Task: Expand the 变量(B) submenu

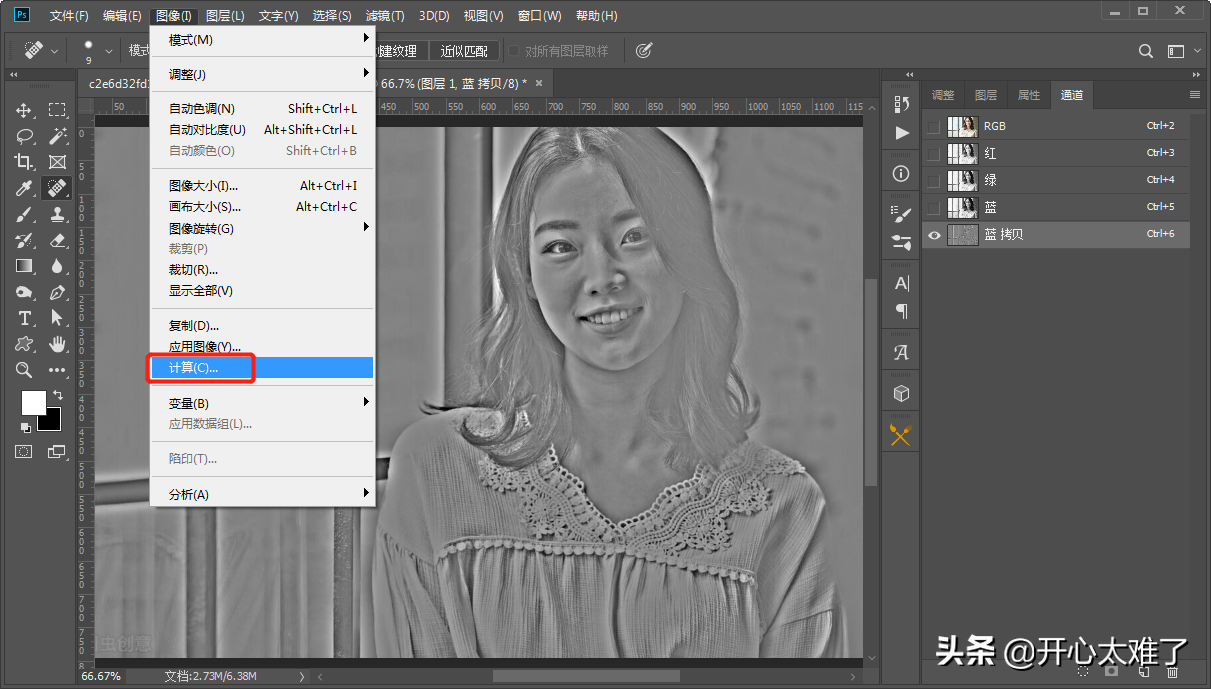Action: click(x=261, y=403)
